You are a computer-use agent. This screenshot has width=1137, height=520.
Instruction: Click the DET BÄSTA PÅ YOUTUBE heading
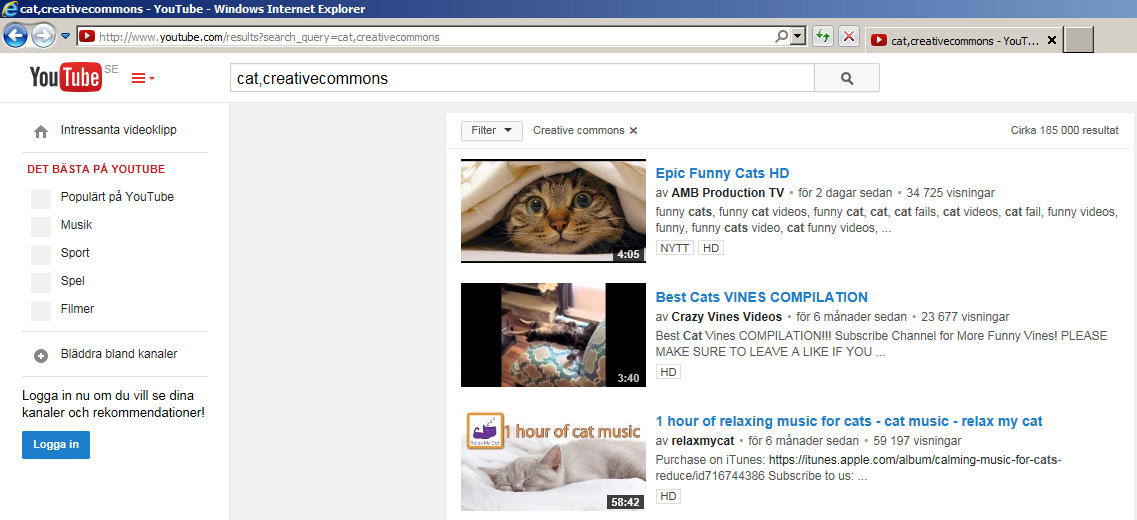96,170
